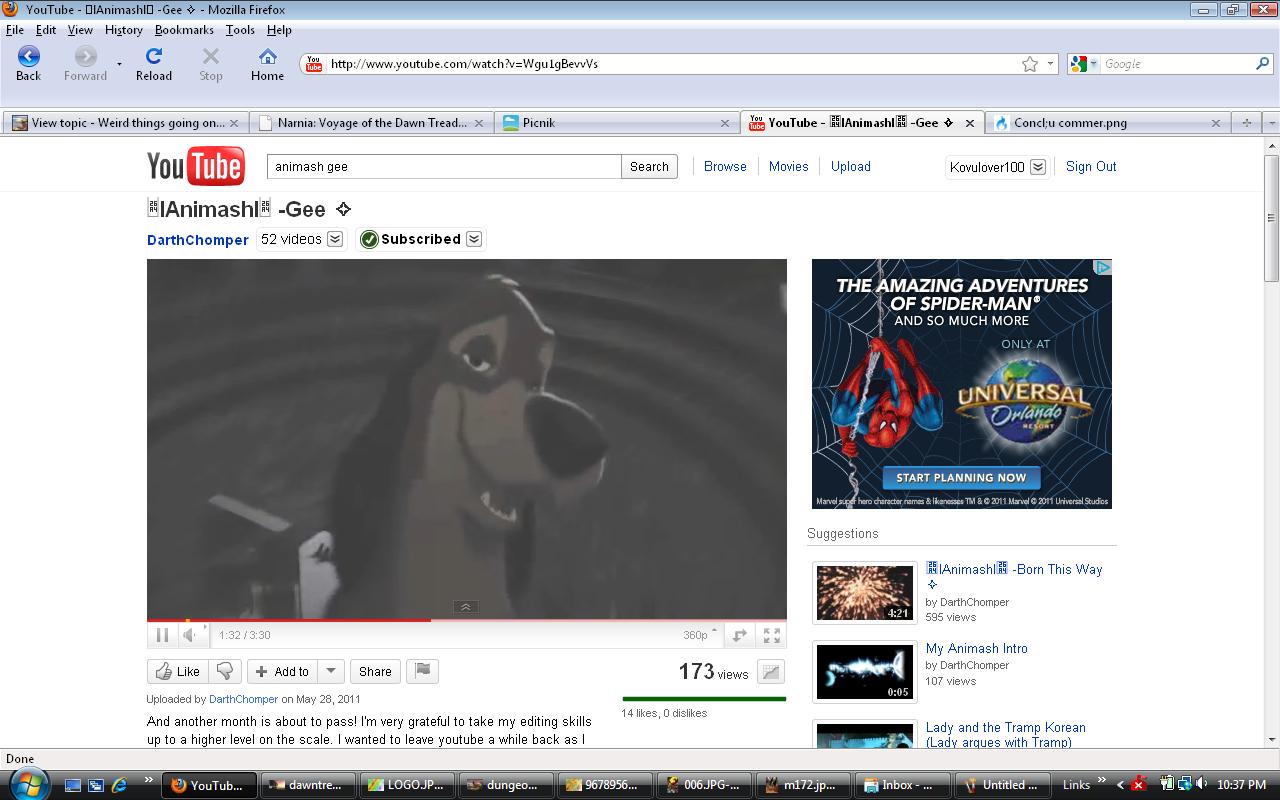Toggle player size expand button
Viewport: 1280px width, 800px height.
(x=740, y=635)
